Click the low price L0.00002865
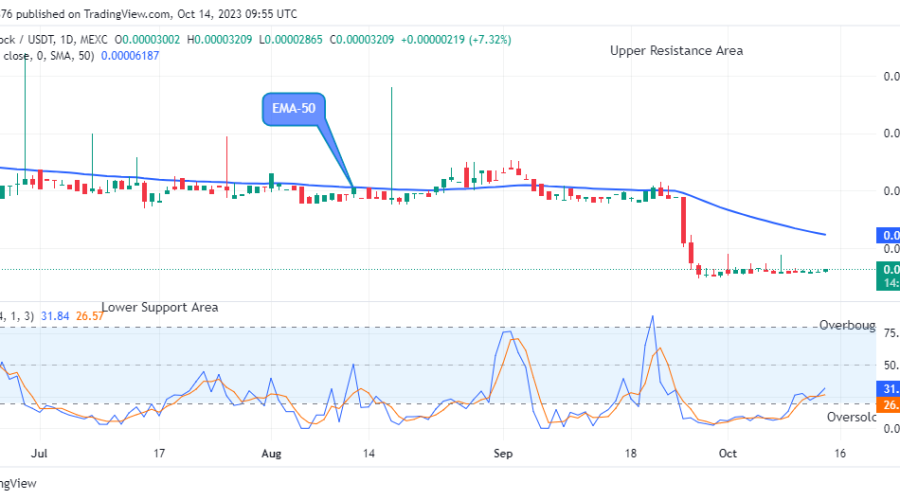 (x=290, y=40)
